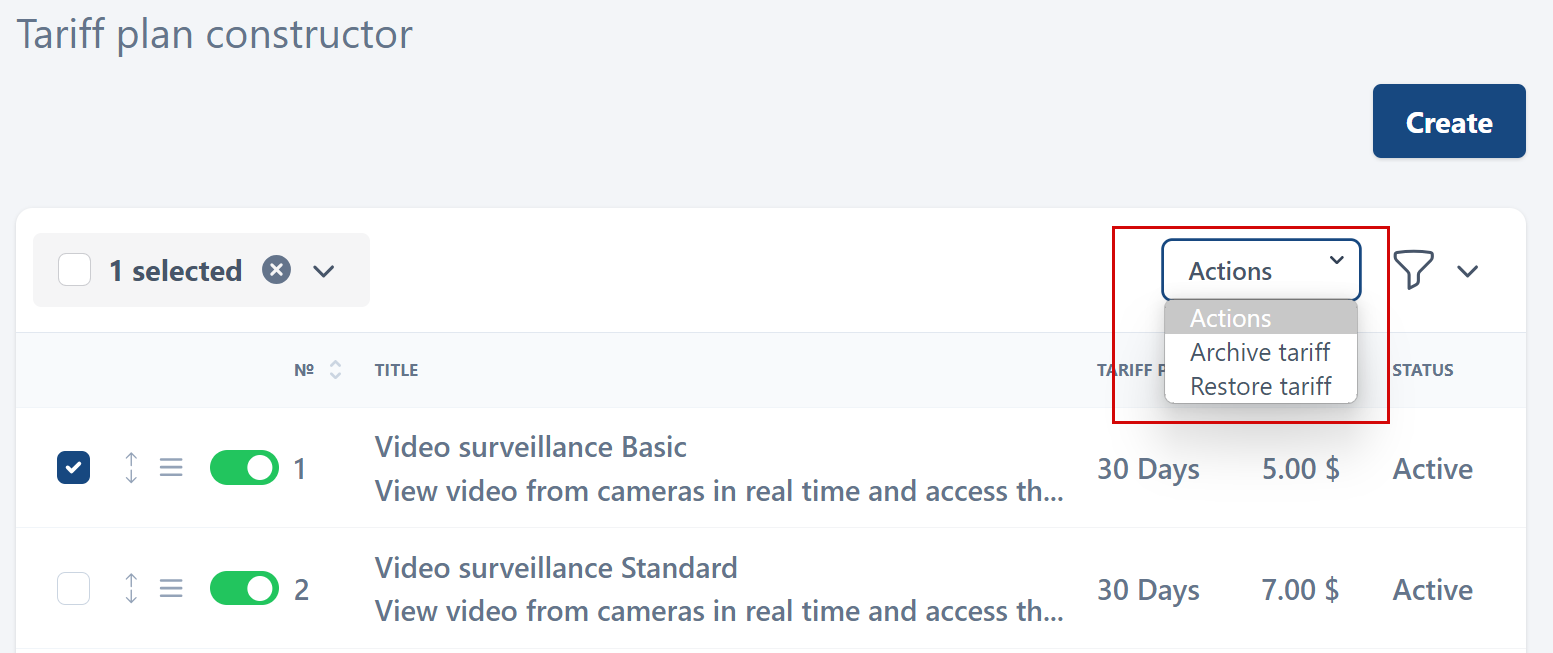
Task: Open the Video surveillance Basic tariff link
Action: [530, 447]
